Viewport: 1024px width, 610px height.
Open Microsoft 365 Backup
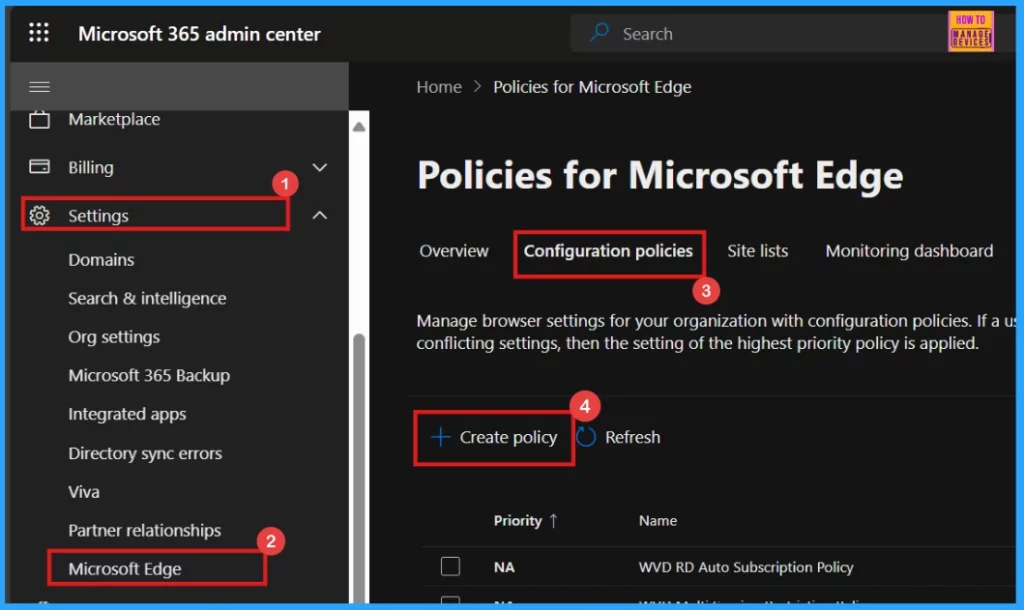tap(149, 376)
